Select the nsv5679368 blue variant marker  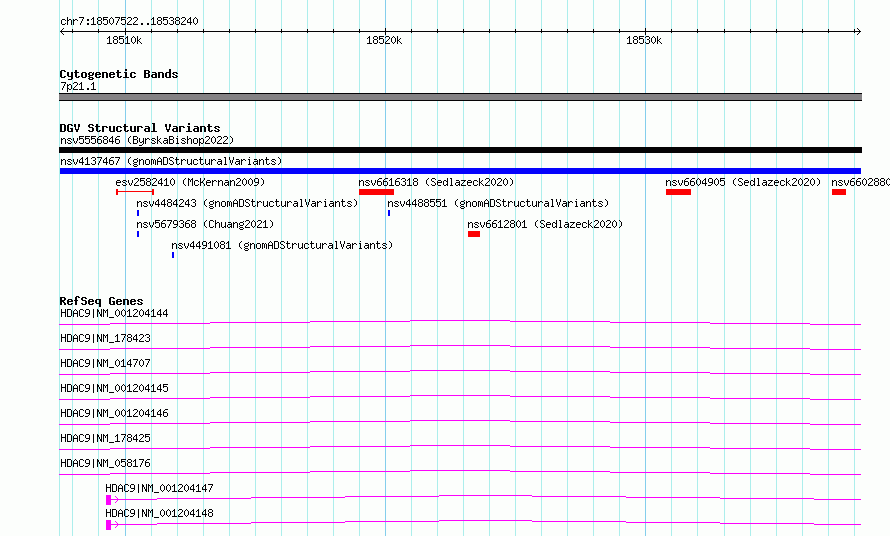click(138, 234)
